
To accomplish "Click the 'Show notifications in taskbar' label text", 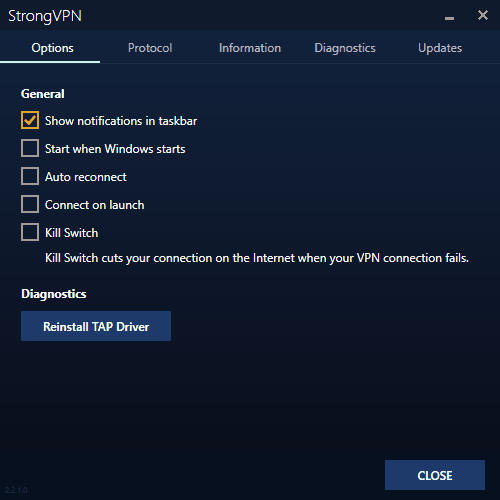I will pos(121,121).
